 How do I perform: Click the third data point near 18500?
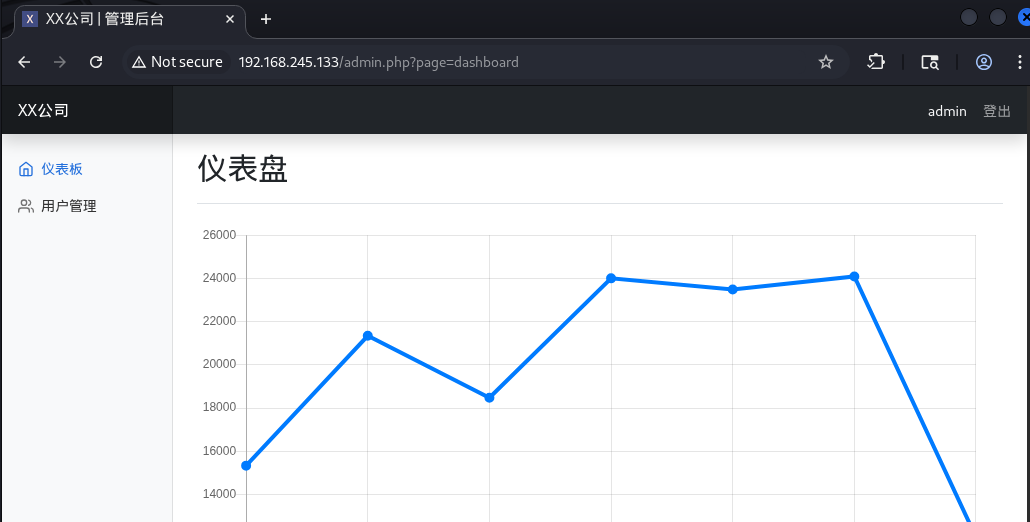tap(489, 397)
